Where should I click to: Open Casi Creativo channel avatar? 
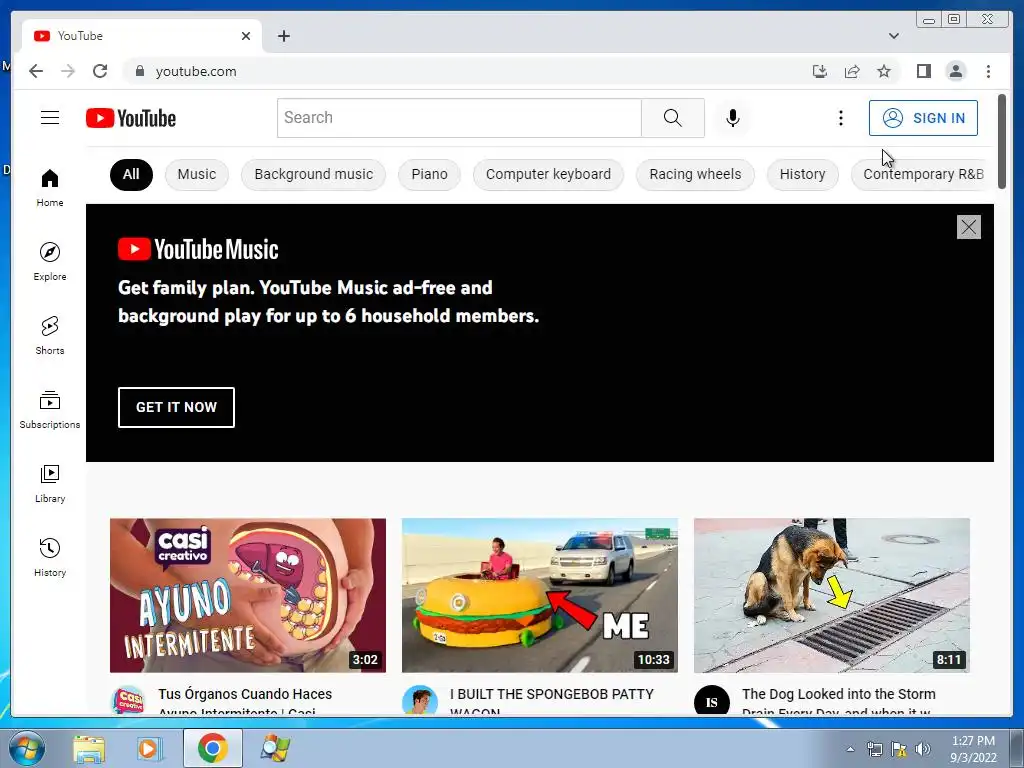click(128, 701)
